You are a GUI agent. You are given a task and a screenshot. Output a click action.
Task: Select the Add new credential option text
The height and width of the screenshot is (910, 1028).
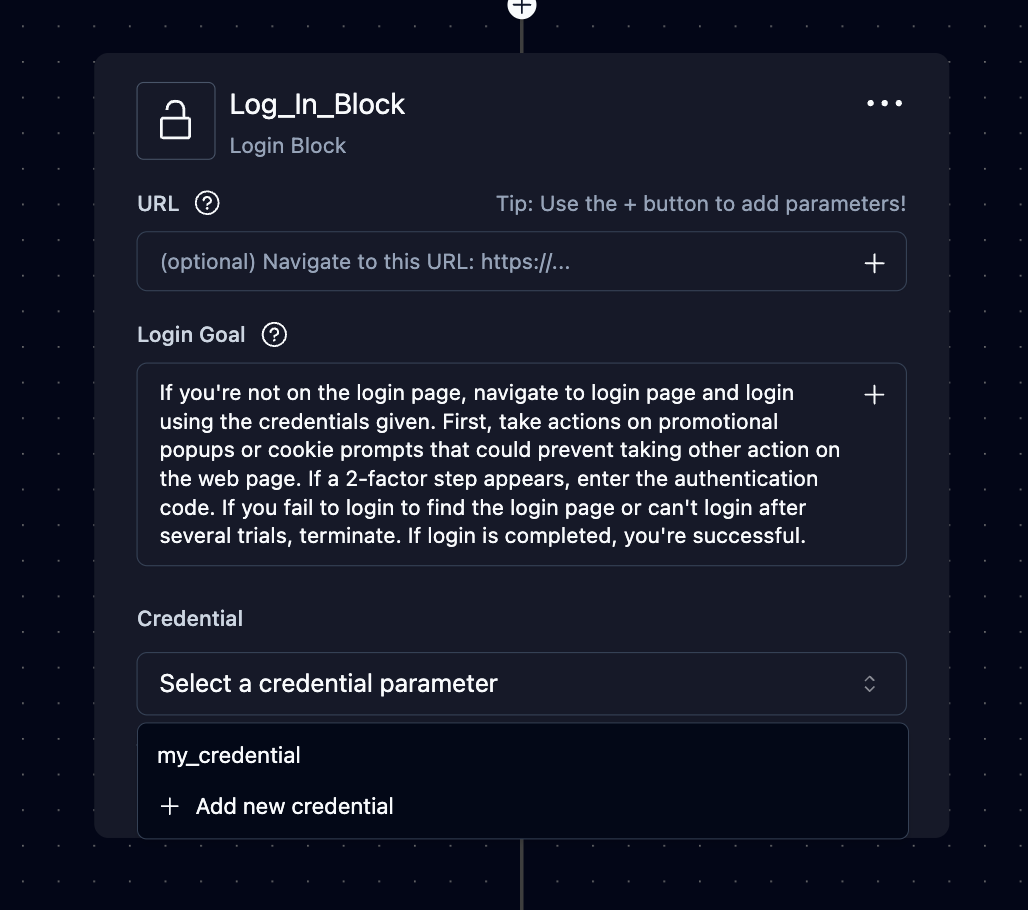coord(295,806)
